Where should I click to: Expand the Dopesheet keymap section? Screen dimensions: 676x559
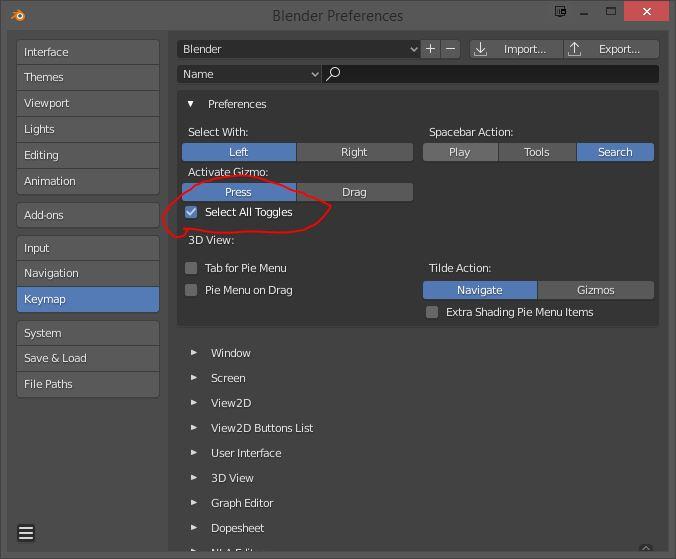click(x=194, y=528)
